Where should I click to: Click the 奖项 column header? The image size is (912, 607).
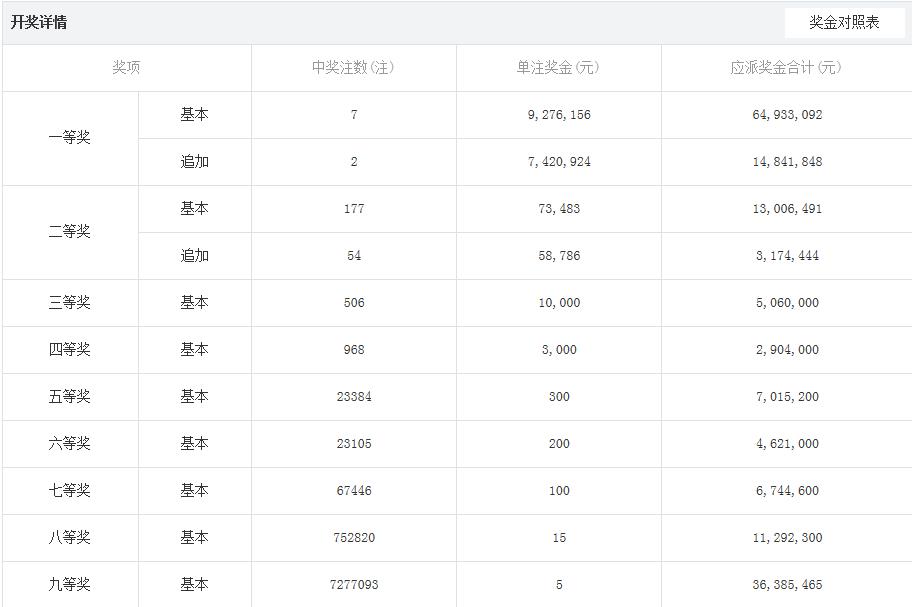click(126, 67)
